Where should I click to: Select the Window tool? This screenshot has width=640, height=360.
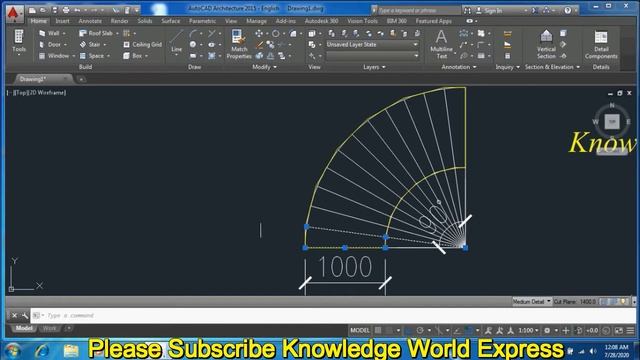coord(53,56)
